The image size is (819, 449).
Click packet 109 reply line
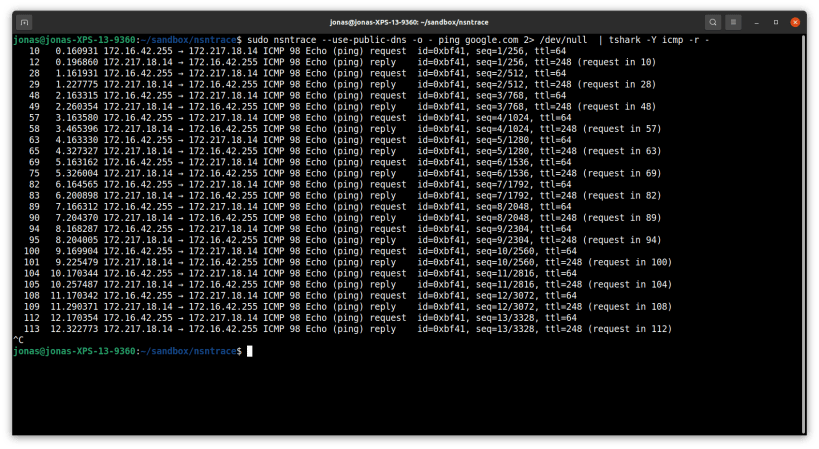click(x=348, y=307)
